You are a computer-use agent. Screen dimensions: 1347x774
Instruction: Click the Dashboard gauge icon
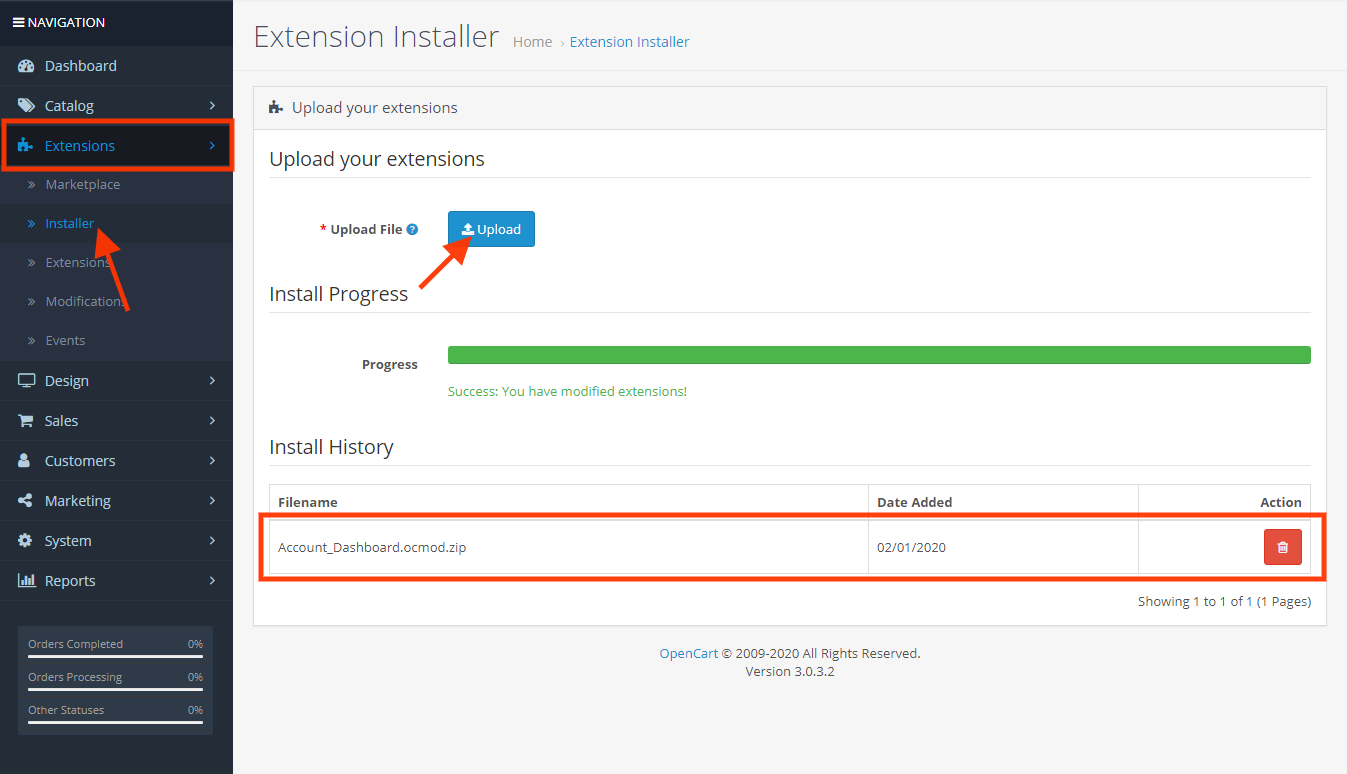(x=26, y=66)
